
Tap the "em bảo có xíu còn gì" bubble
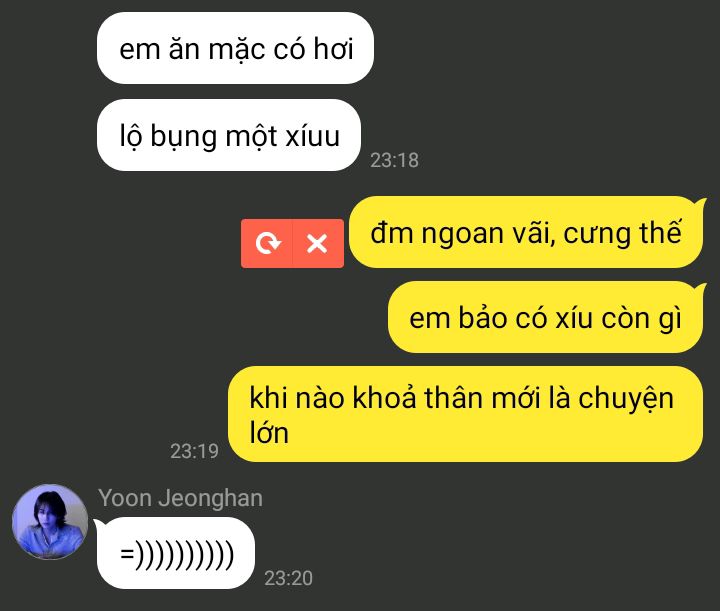pos(546,317)
